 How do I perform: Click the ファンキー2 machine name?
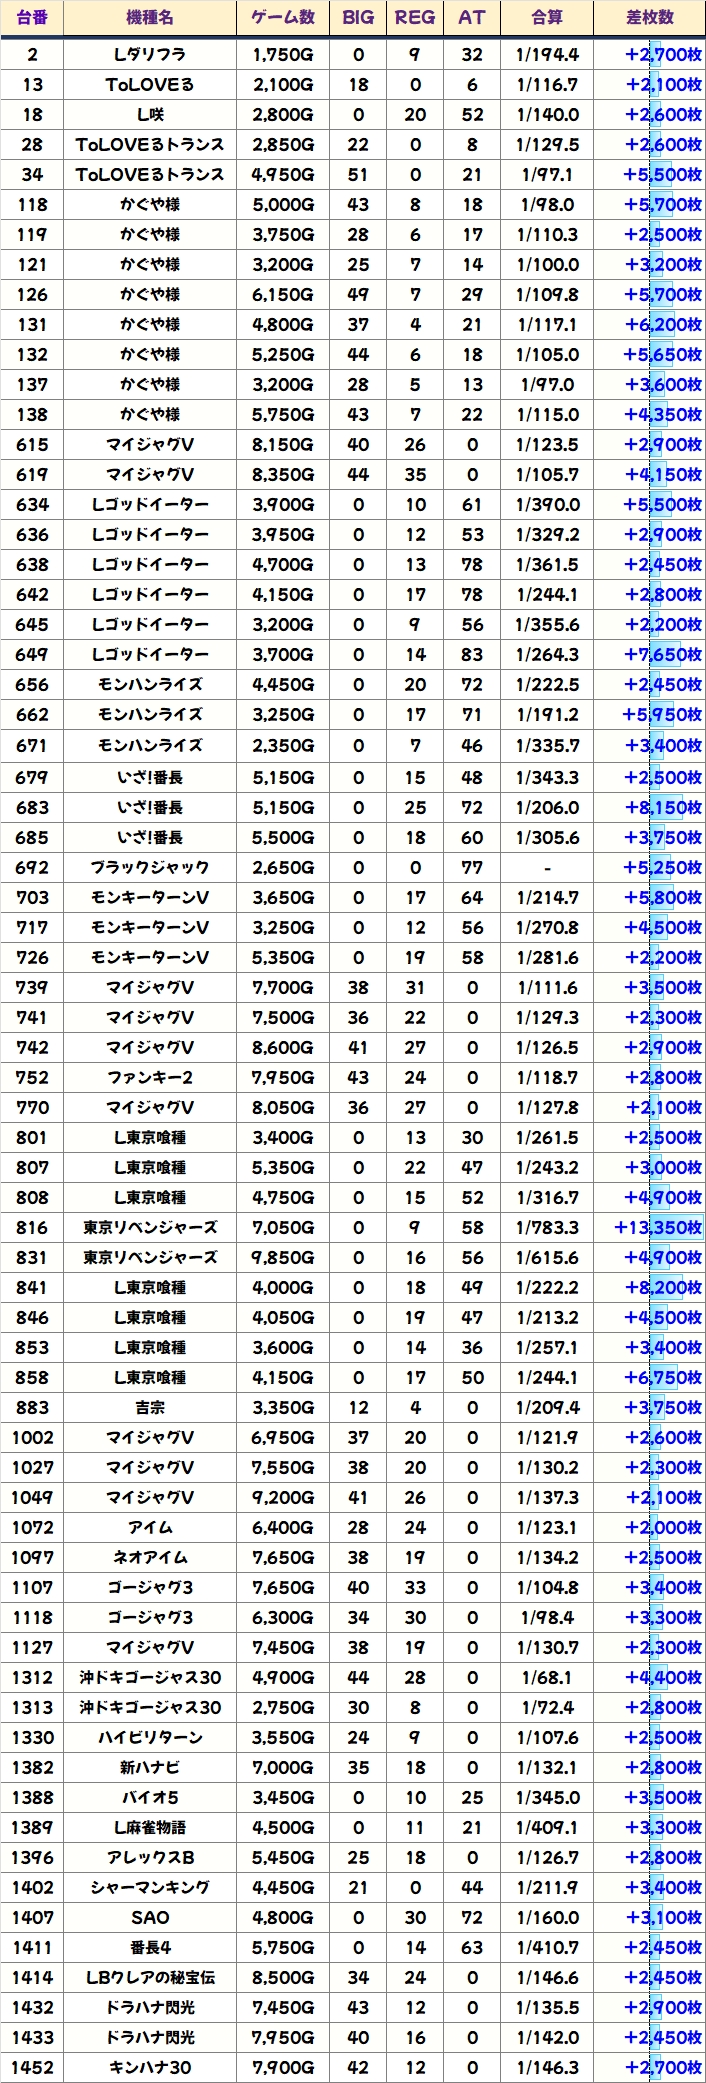click(150, 1077)
